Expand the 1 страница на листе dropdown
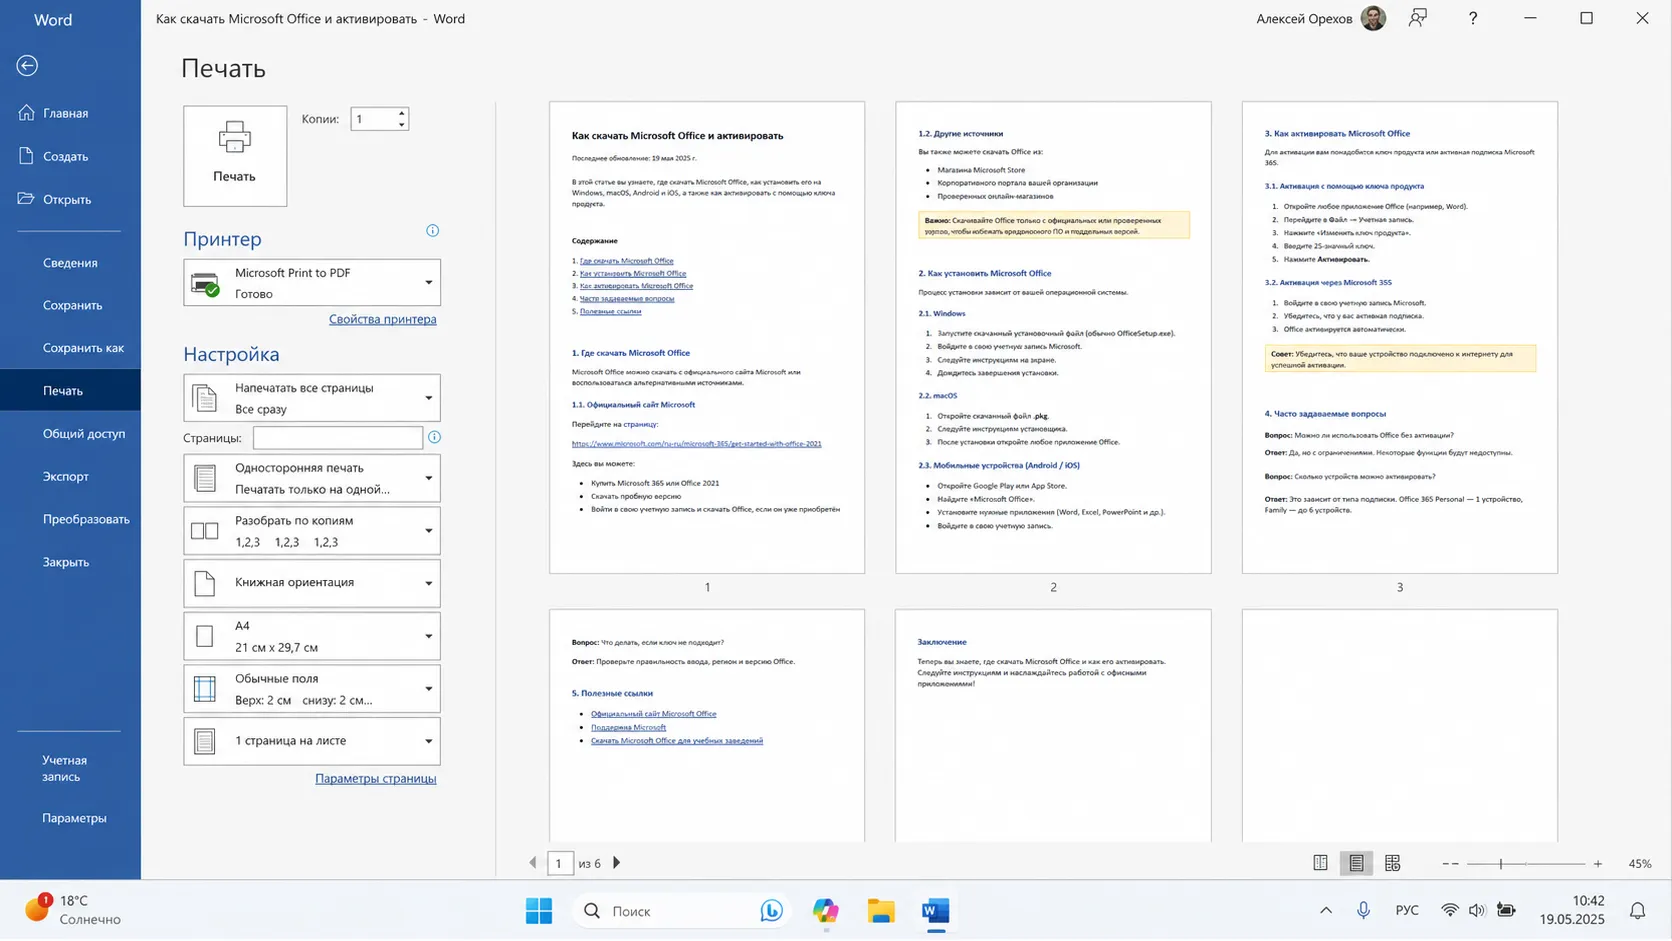This screenshot has height=941, width=1672. [312, 741]
